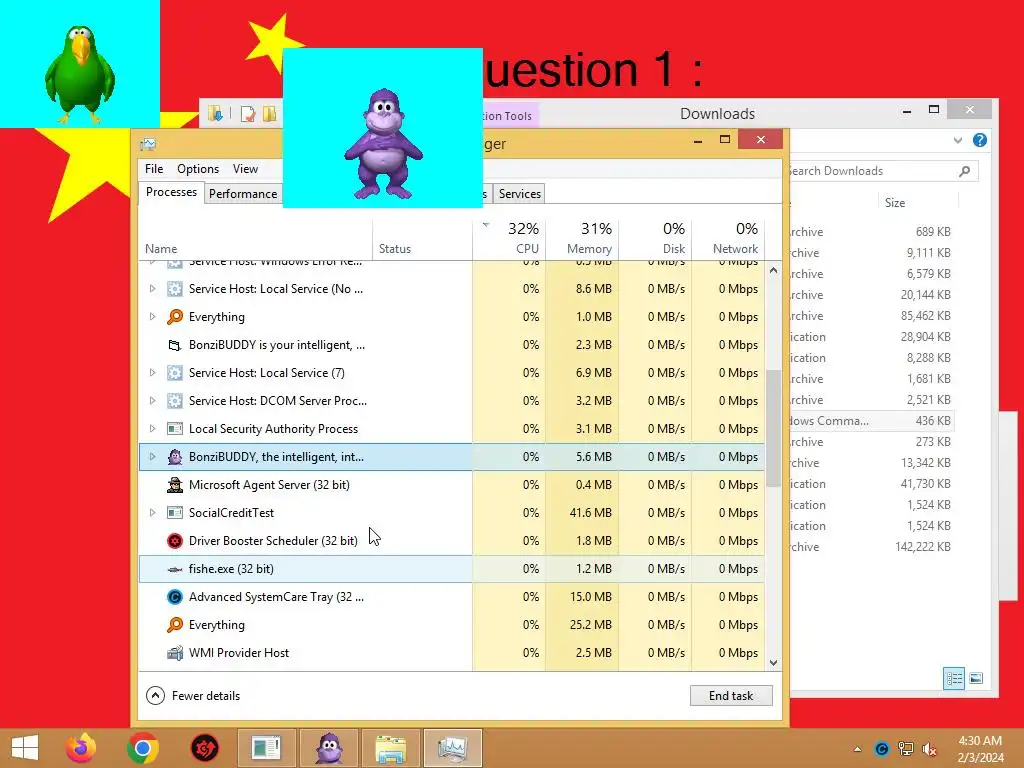1024x768 pixels.
Task: Open File Explorer taskbar button
Action: [x=391, y=748]
